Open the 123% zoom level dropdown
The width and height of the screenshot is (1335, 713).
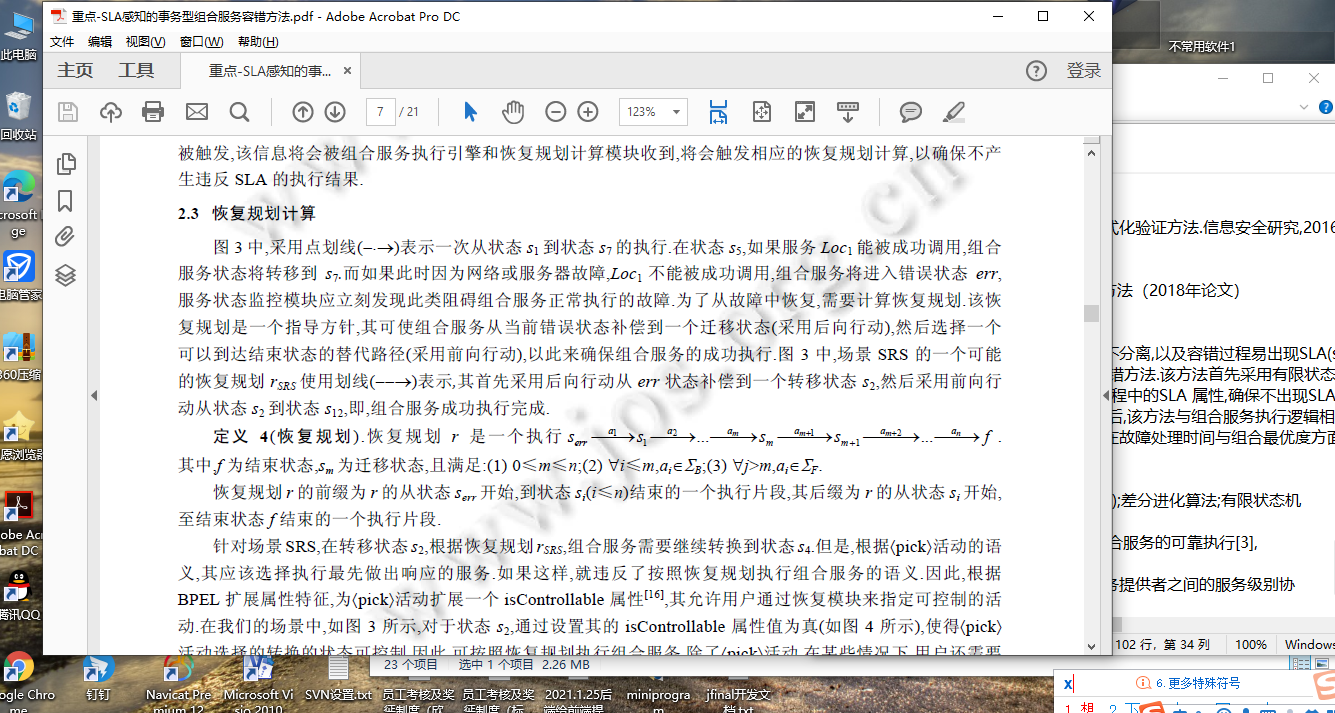(653, 112)
